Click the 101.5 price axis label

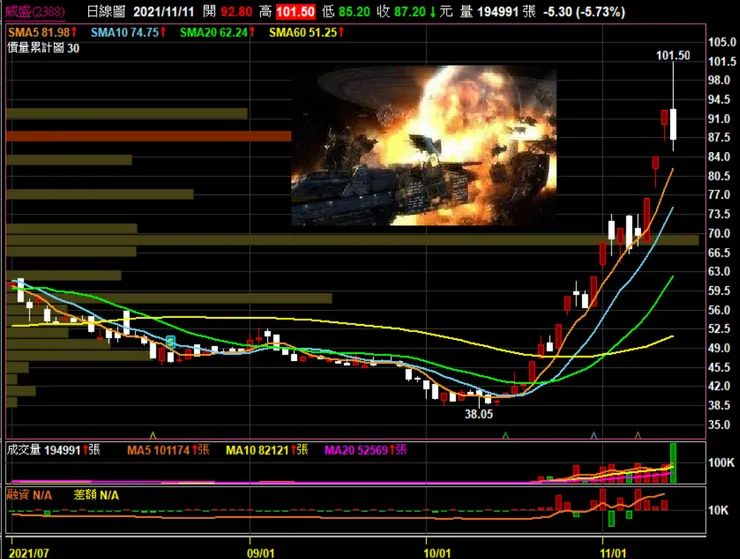(722, 61)
